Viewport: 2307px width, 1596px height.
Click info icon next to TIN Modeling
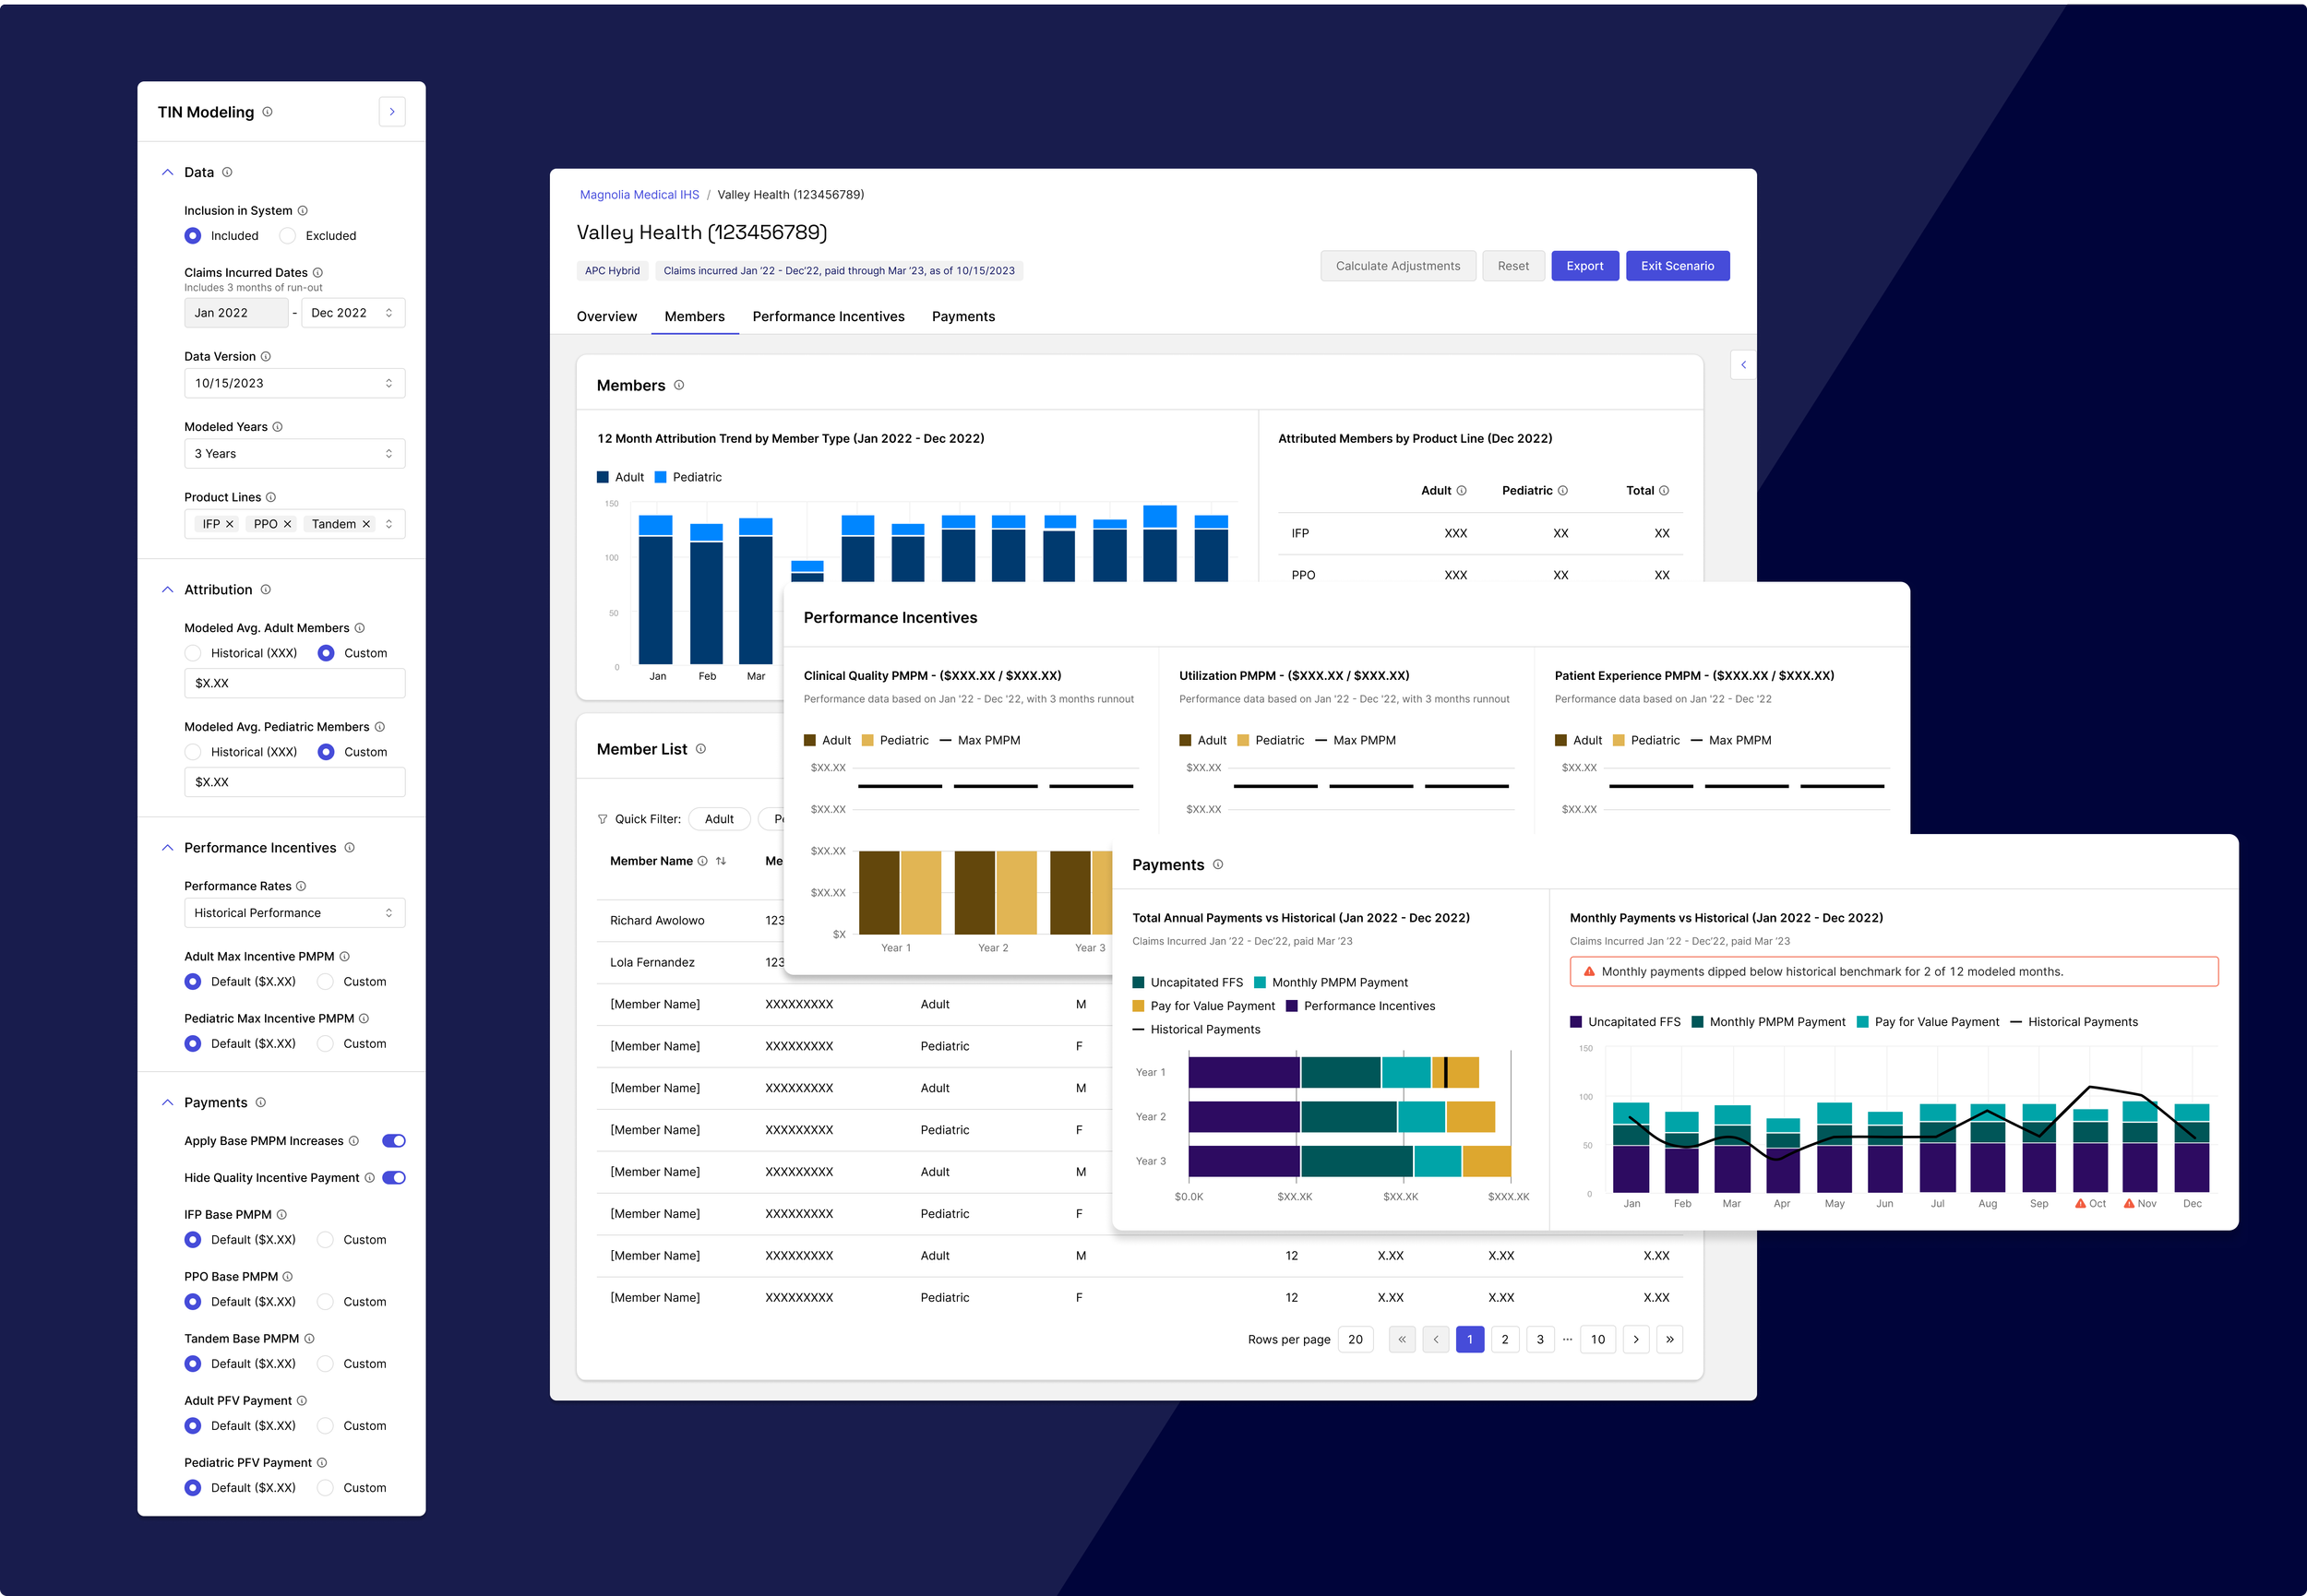point(267,112)
